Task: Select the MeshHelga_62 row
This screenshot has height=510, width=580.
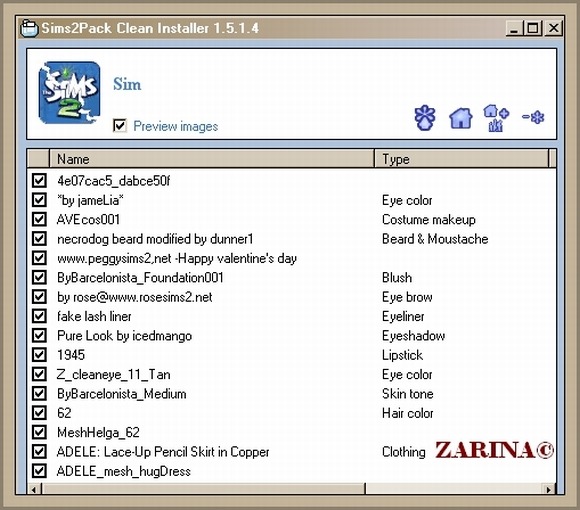Action: click(98, 432)
